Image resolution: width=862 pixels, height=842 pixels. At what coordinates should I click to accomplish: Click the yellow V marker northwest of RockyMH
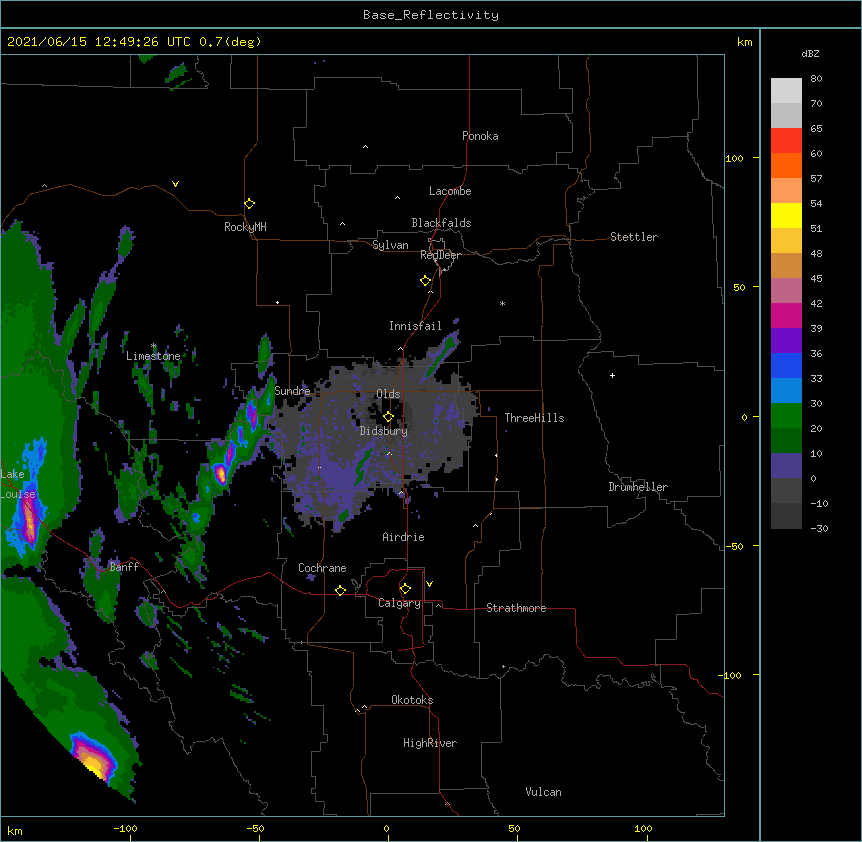click(x=175, y=184)
